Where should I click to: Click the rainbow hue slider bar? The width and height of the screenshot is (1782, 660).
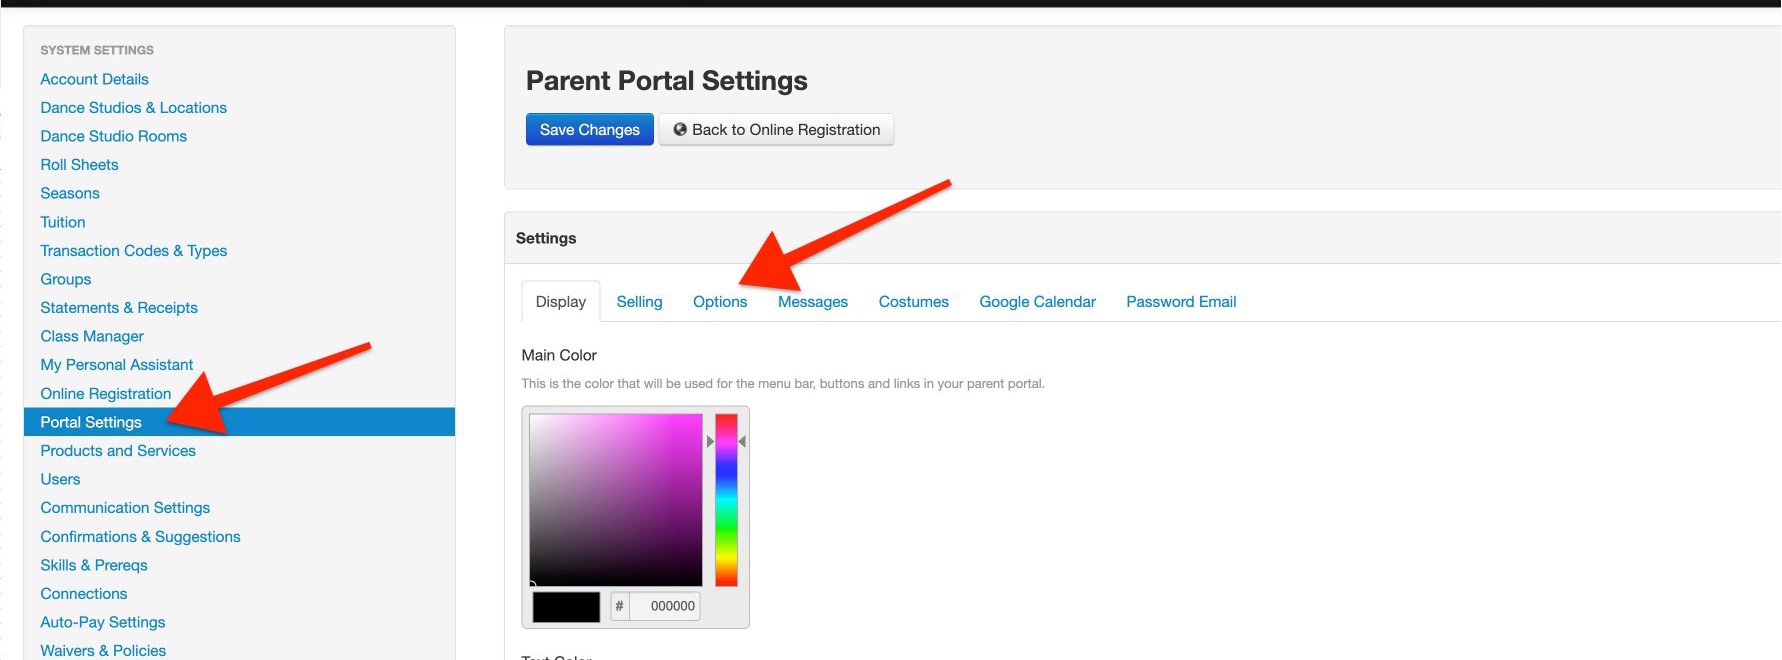click(726, 500)
